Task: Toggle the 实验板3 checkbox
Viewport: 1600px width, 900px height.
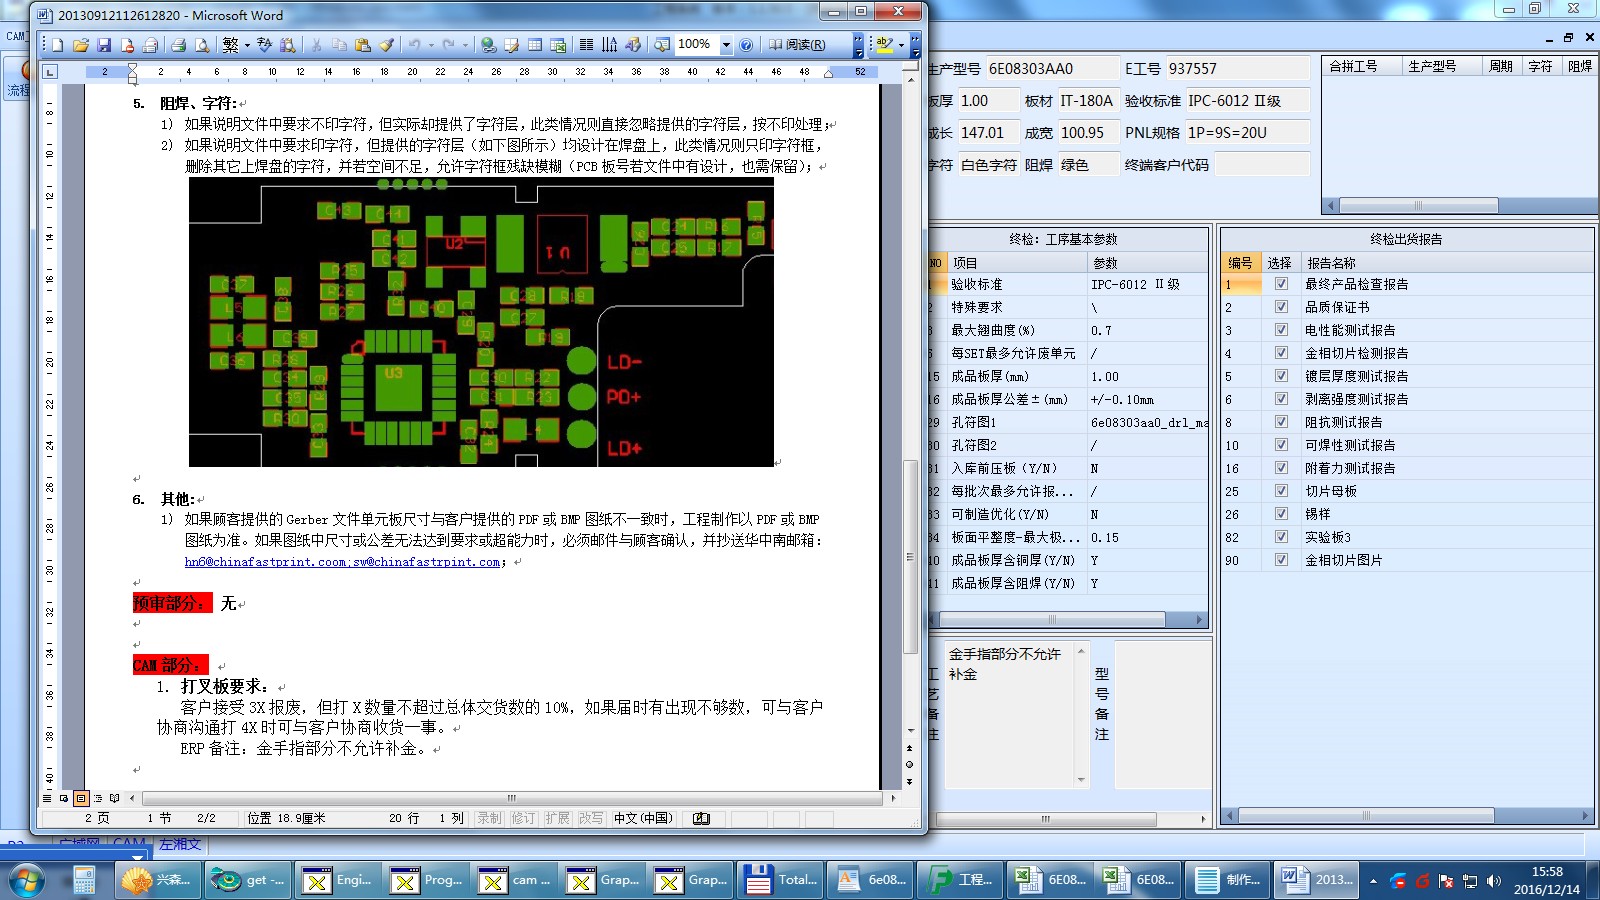Action: (x=1281, y=537)
